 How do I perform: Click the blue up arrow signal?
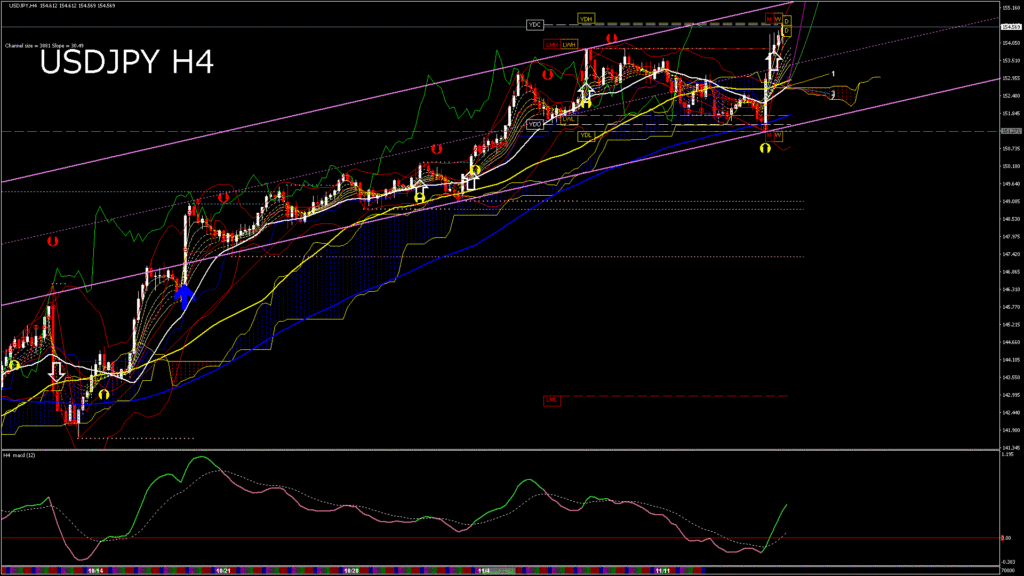[x=184, y=292]
